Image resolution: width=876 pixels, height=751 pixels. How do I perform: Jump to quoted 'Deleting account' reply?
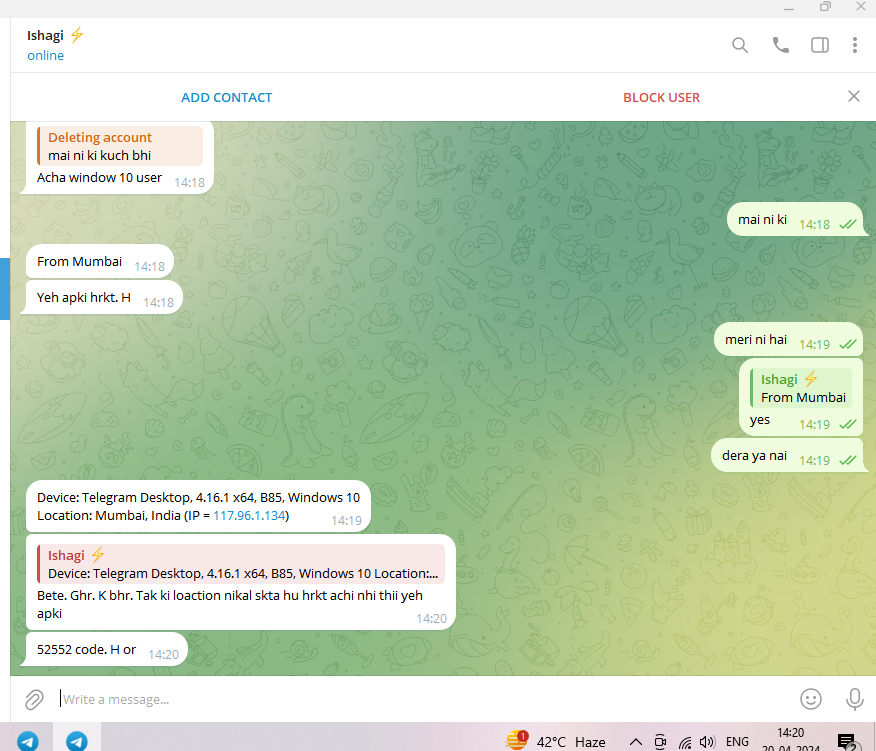(x=120, y=146)
